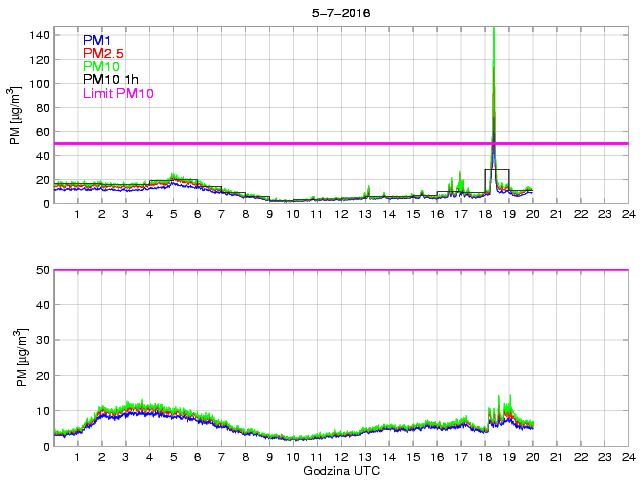The height and width of the screenshot is (480, 640).
Task: Click the magenta limit line in bottom chart
Action: pos(300,270)
